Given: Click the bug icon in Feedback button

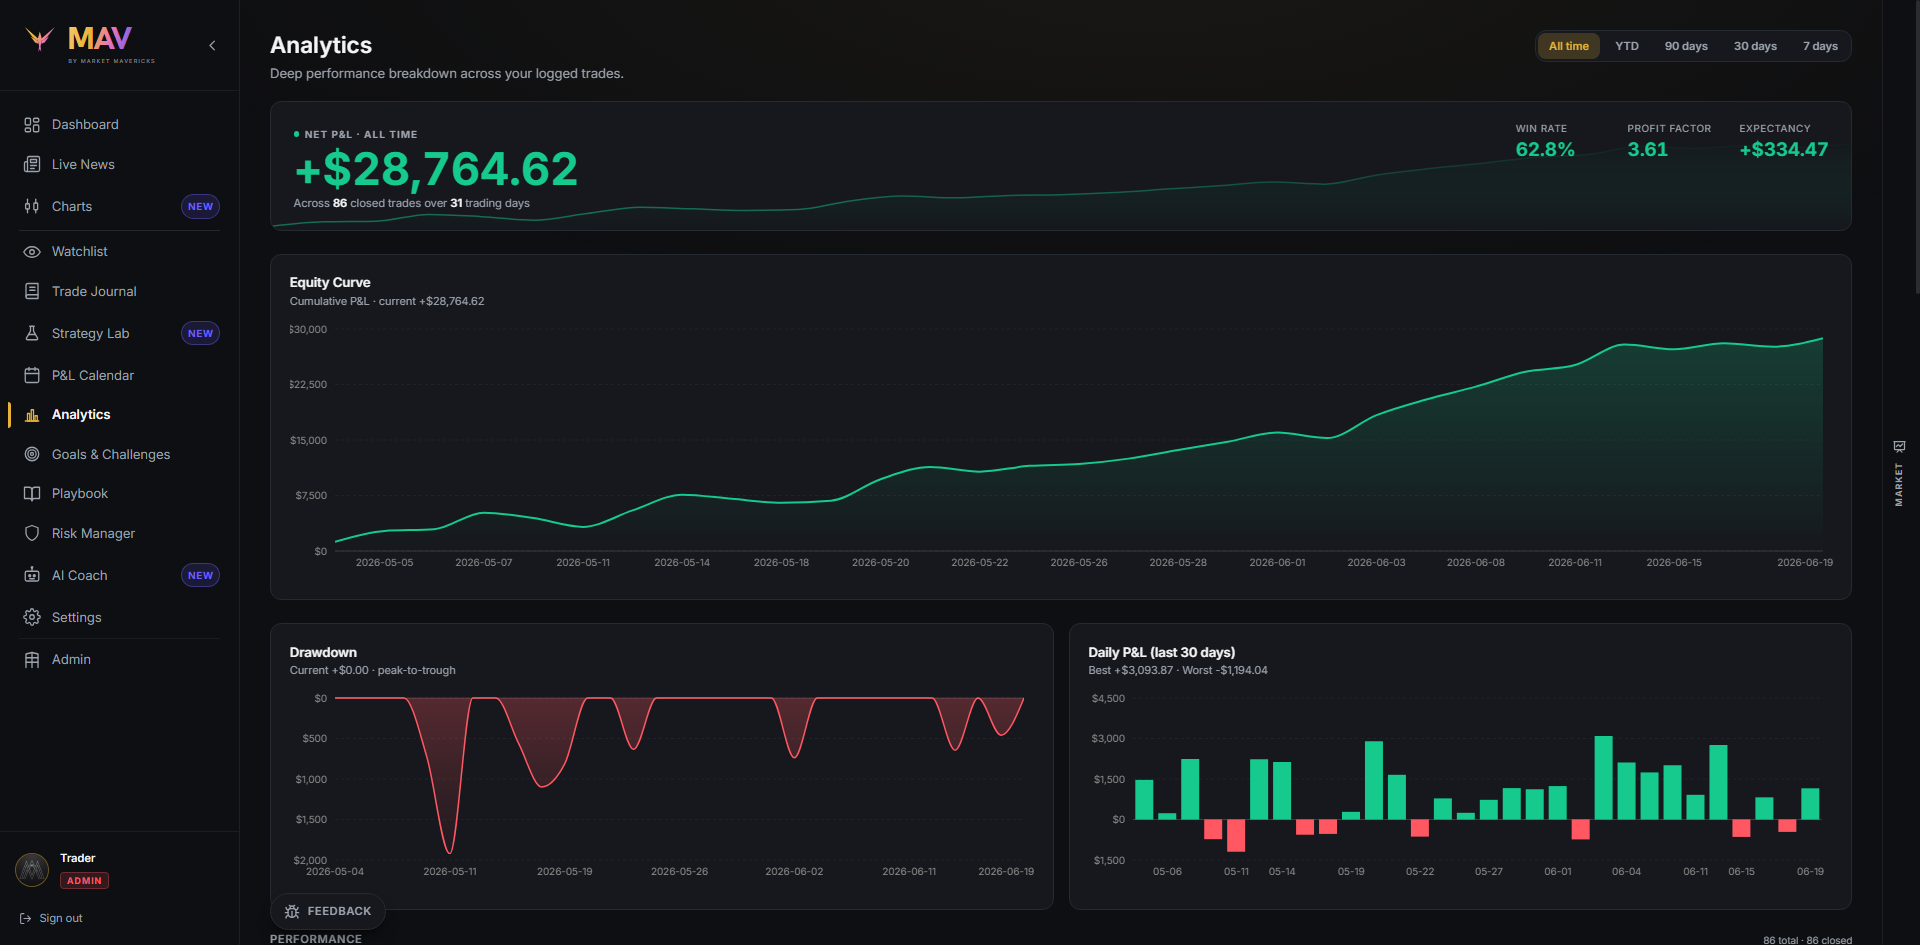Looking at the screenshot, I should tap(292, 911).
